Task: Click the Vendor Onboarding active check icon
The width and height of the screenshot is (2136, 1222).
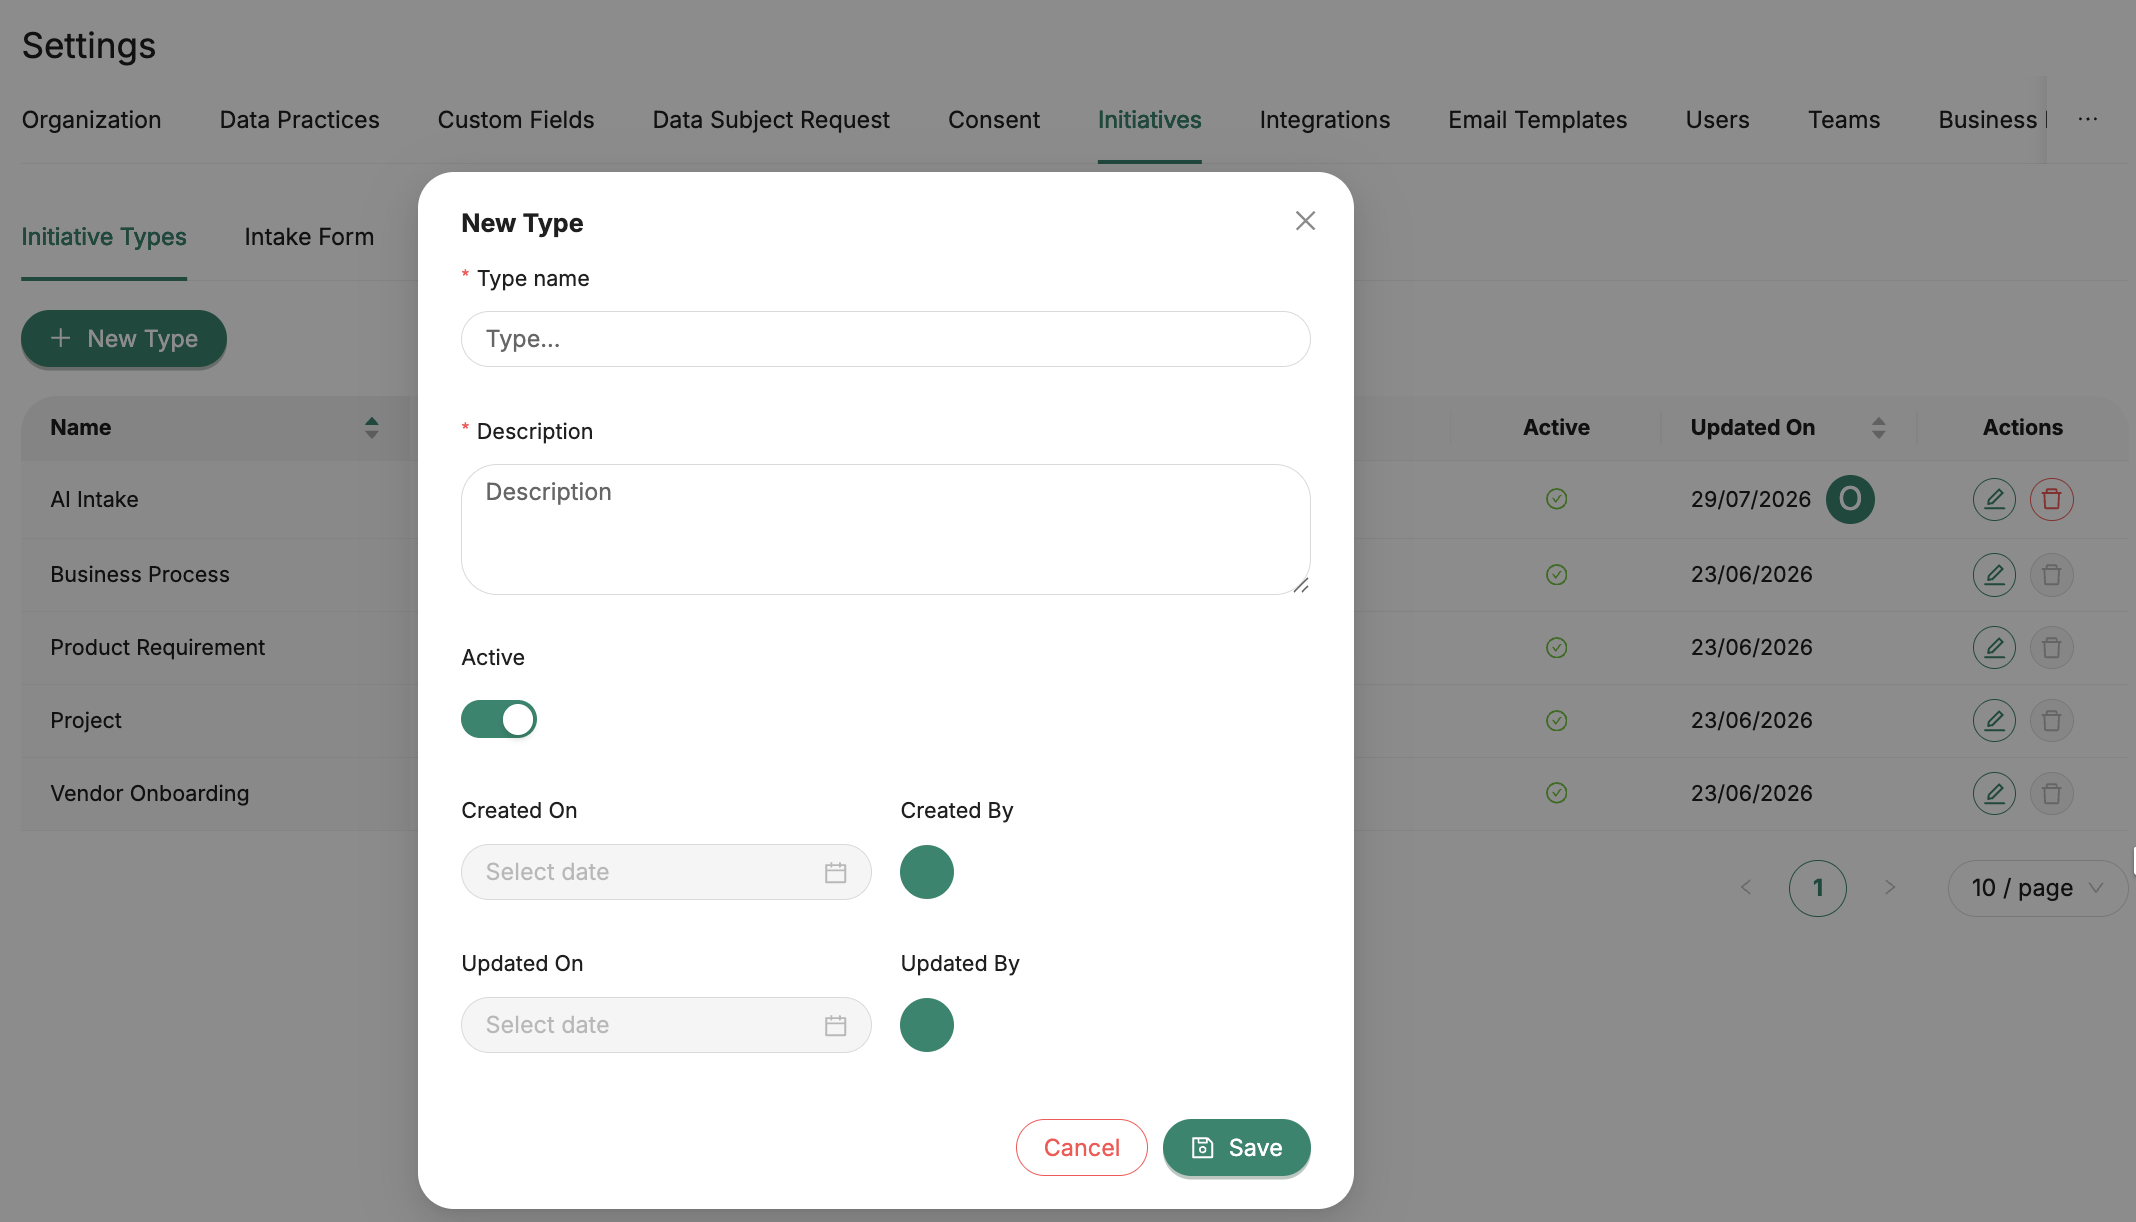Action: click(x=1556, y=793)
